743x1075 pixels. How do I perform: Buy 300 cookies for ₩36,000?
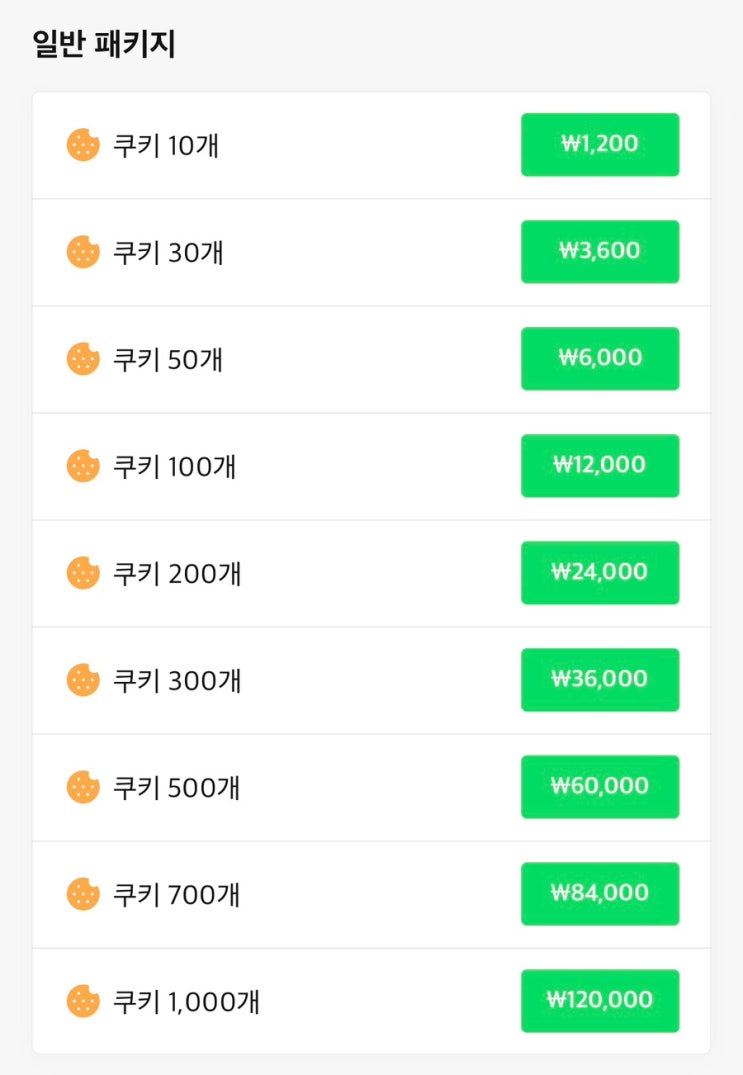pyautogui.click(x=600, y=680)
